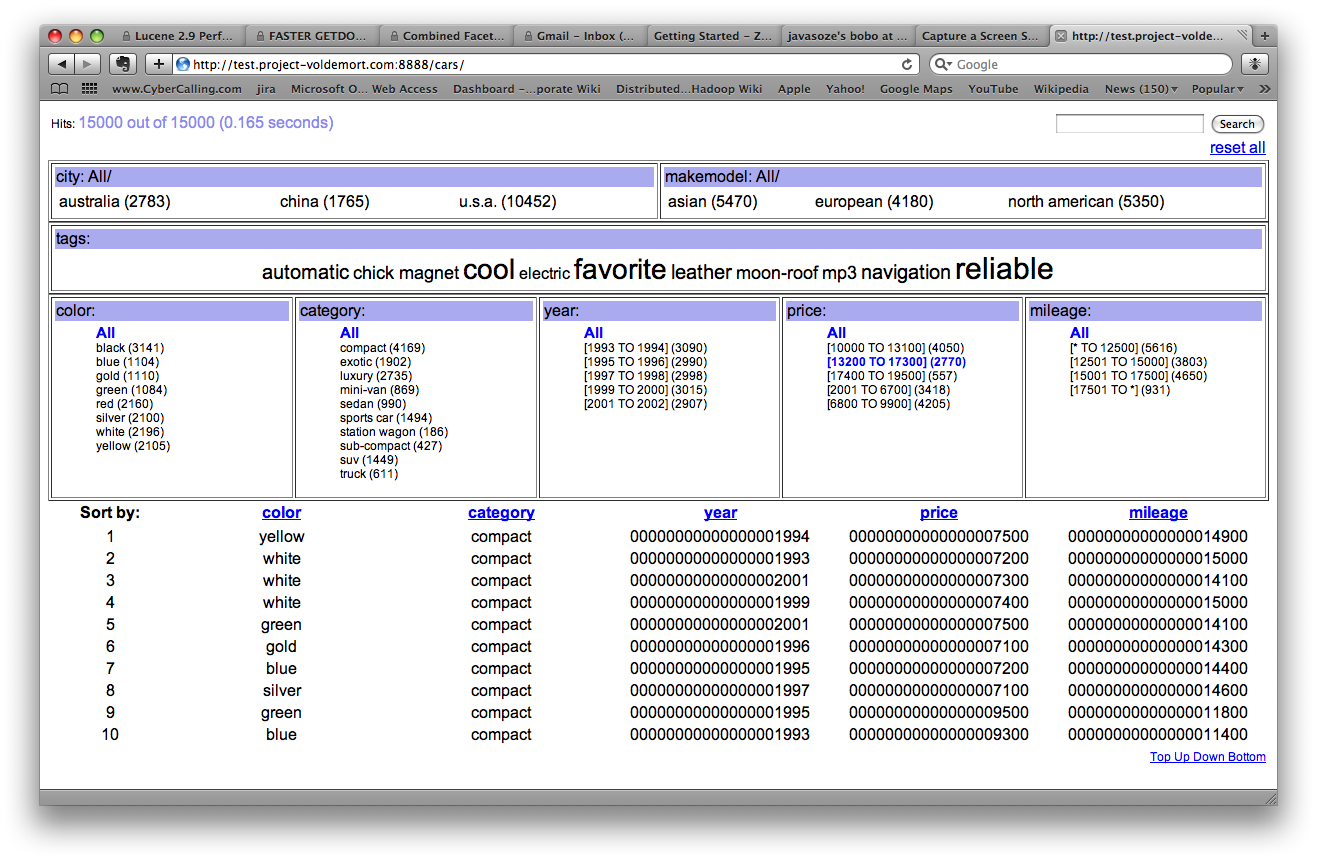This screenshot has height=860, width=1317.
Task: Click the forward navigation arrow
Action: (x=88, y=64)
